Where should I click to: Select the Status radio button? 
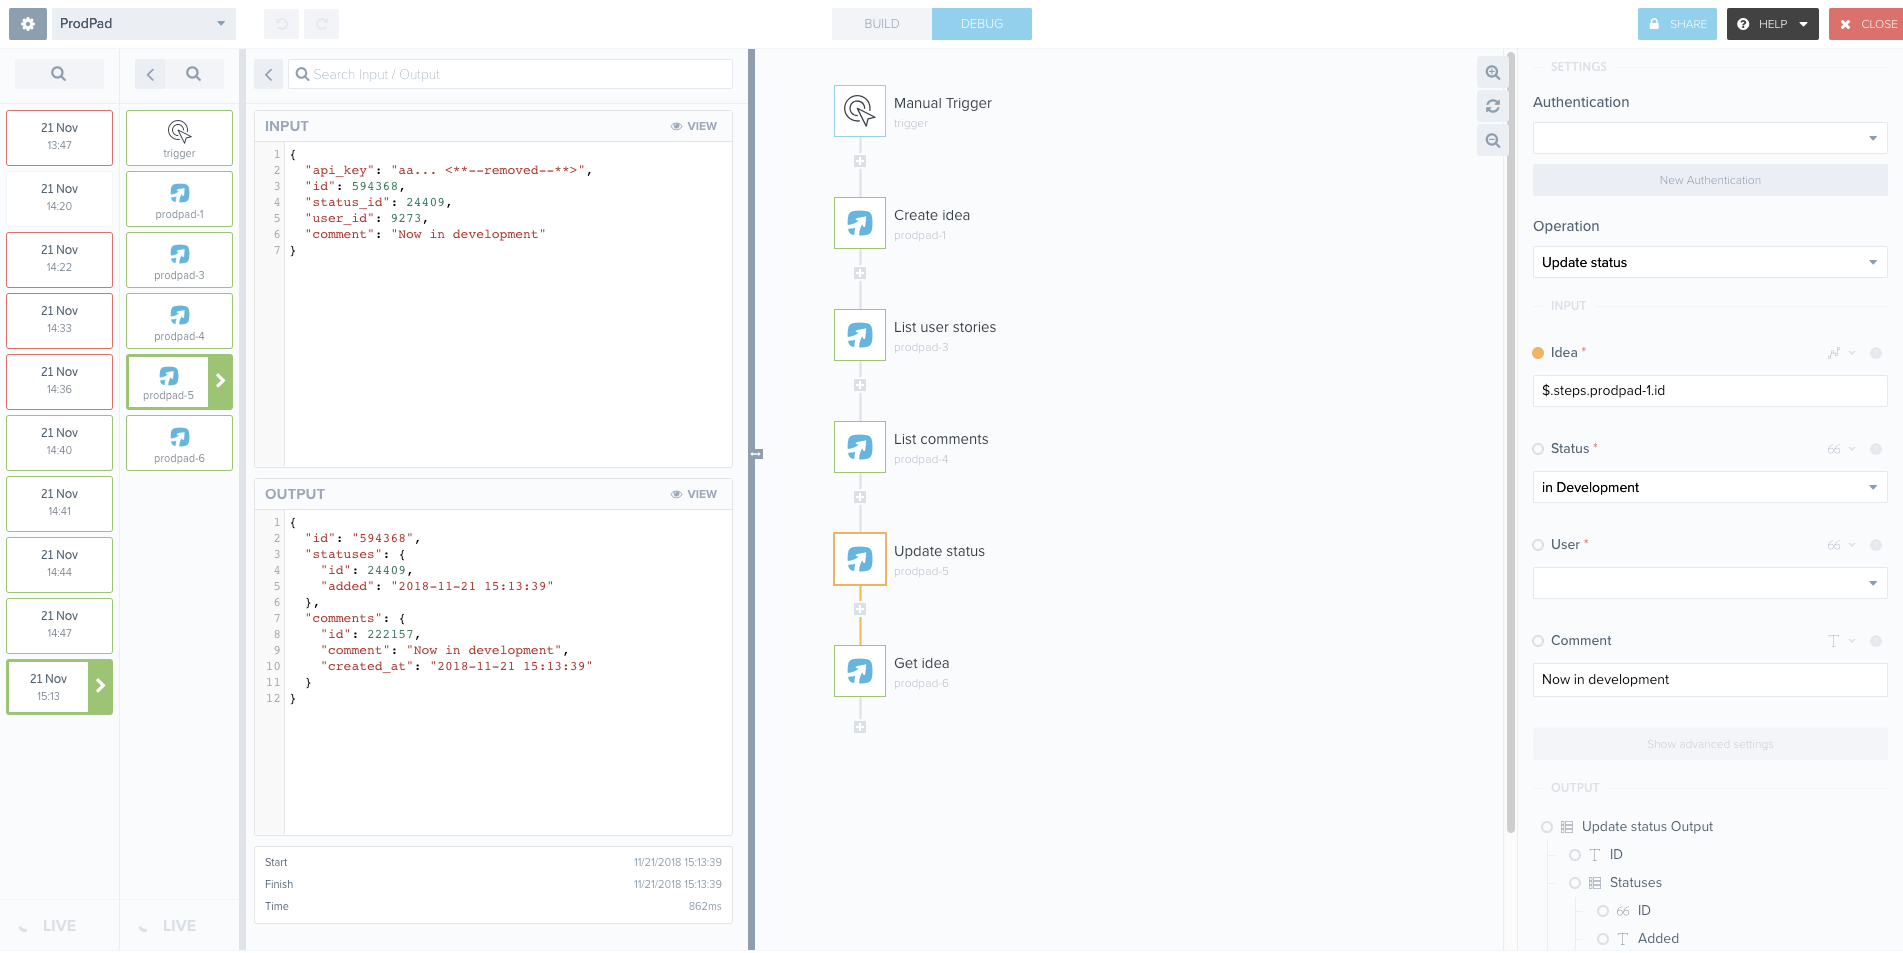[x=1538, y=448]
